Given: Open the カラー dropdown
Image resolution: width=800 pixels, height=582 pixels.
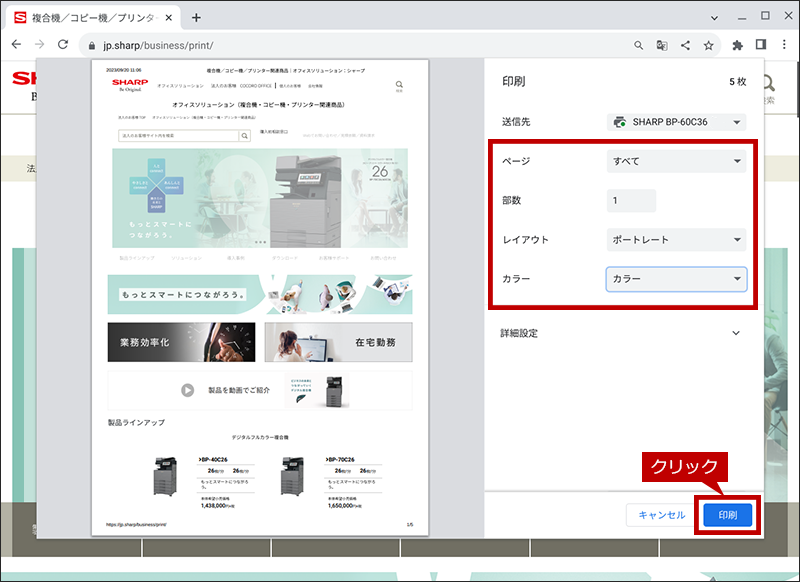Looking at the screenshot, I should tap(677, 279).
